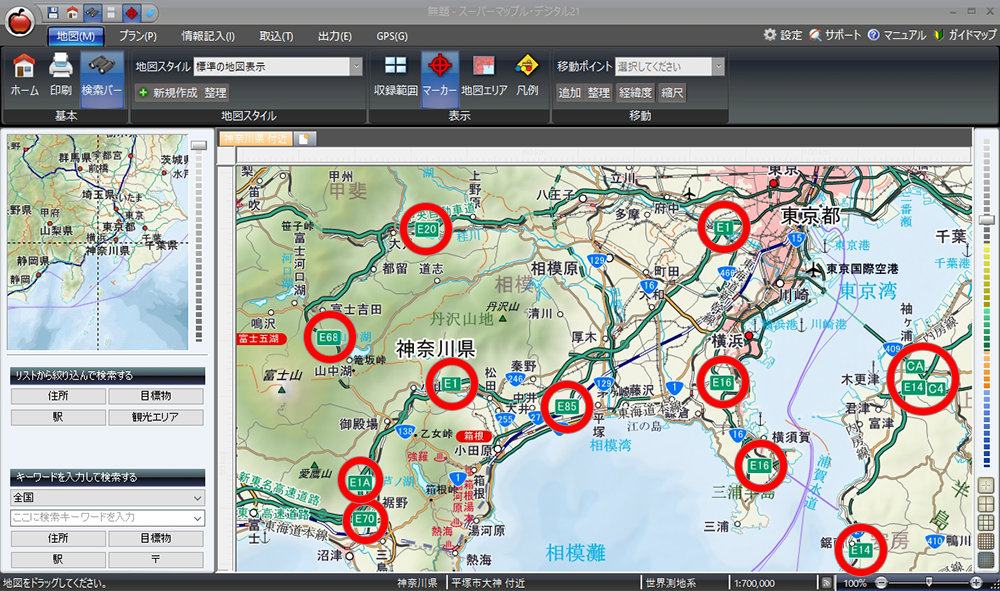Viewport: 1000px width, 591px height.
Task: Open the keyword history arrow in search field
Action: (197, 518)
